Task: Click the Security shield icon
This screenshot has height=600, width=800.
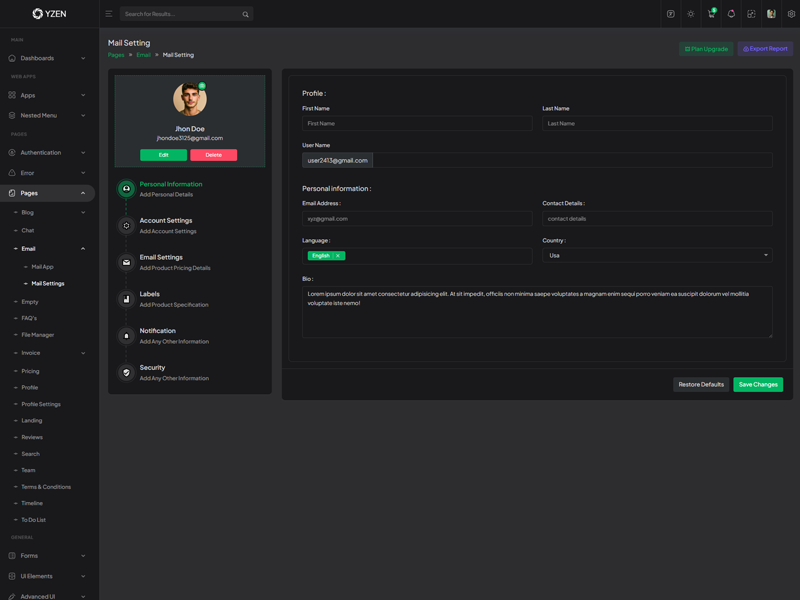Action: (126, 372)
